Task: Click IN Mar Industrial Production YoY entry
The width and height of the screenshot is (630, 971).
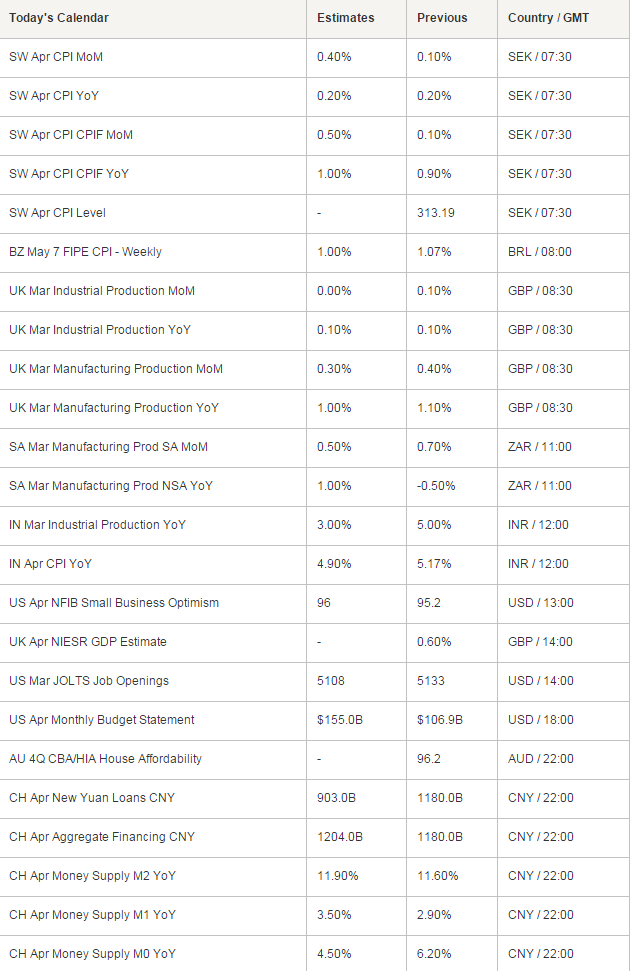Action: coord(97,525)
